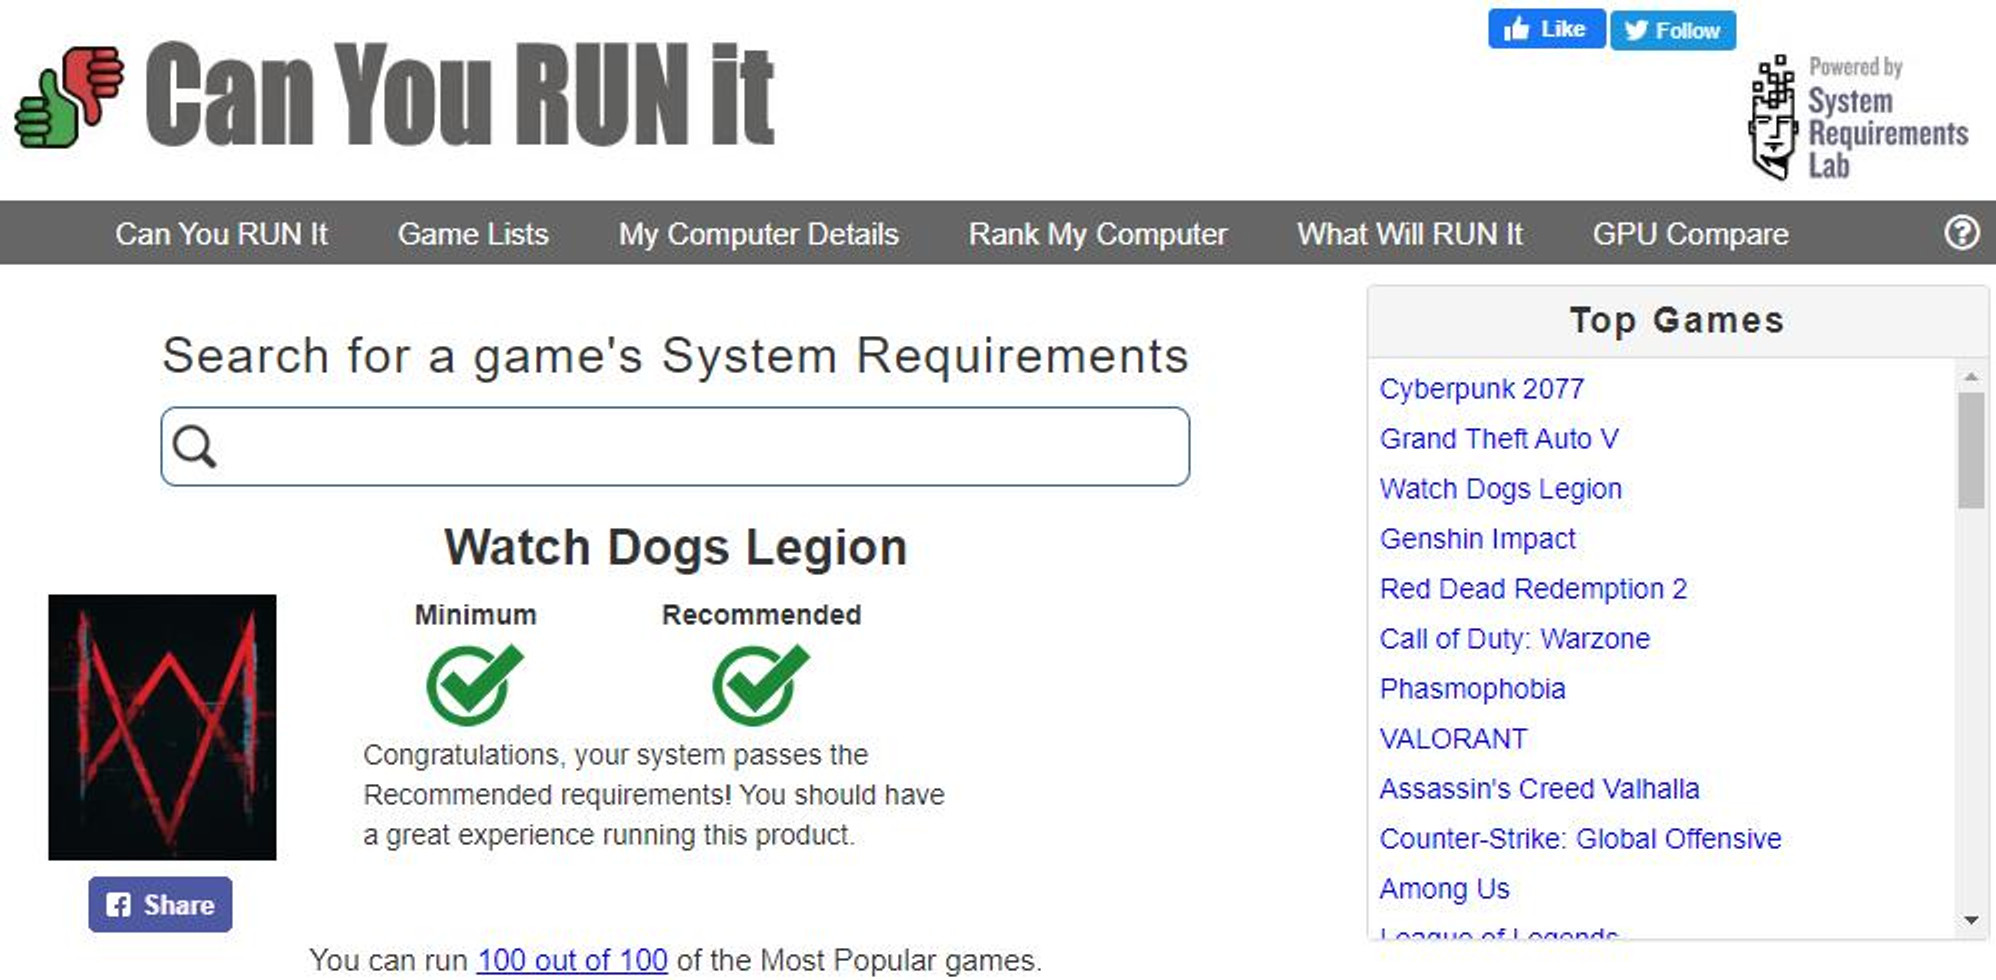
Task: Open the 100 out of 100 link
Action: tap(572, 960)
